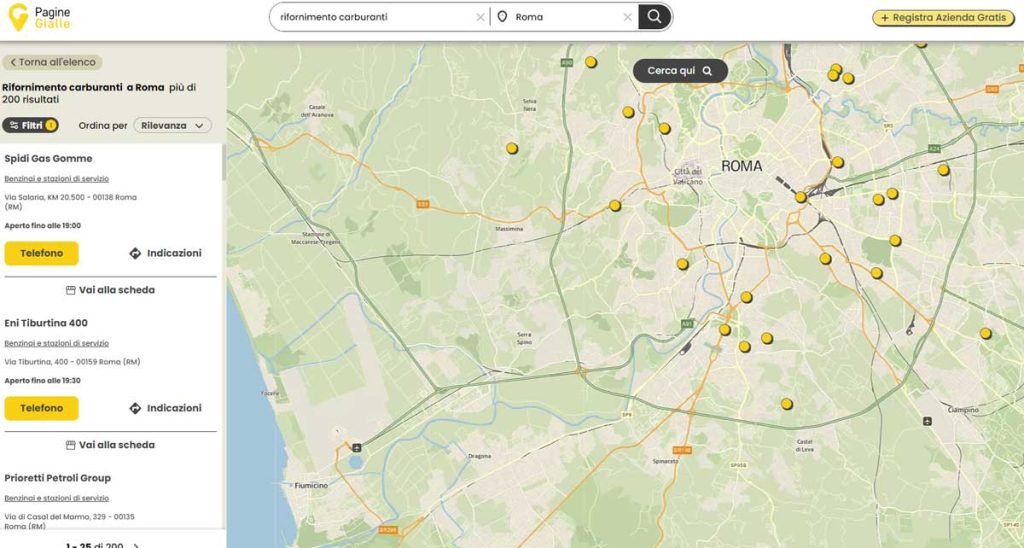Open Eni Tiburtina 400 listing title
1024x548 pixels.
point(46,323)
